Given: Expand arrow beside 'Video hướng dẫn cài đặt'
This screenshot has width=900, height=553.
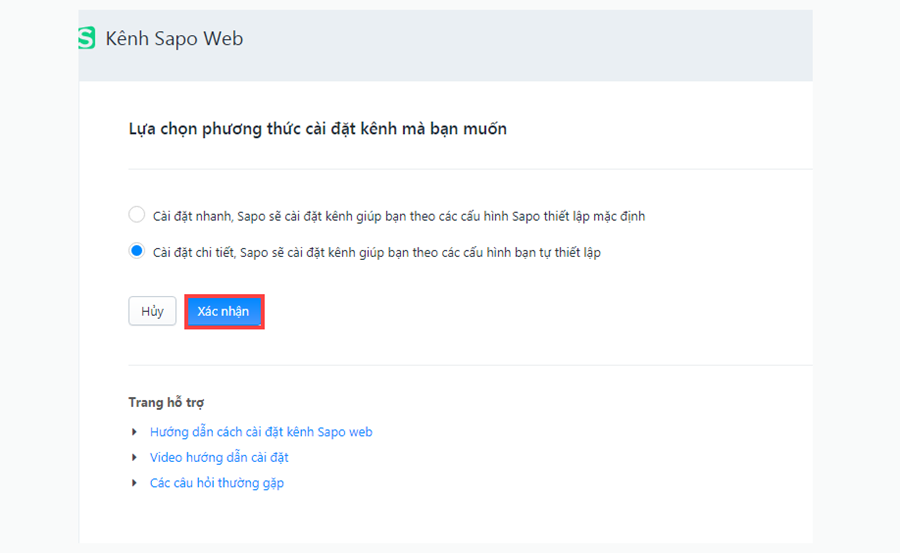Looking at the screenshot, I should pos(134,457).
